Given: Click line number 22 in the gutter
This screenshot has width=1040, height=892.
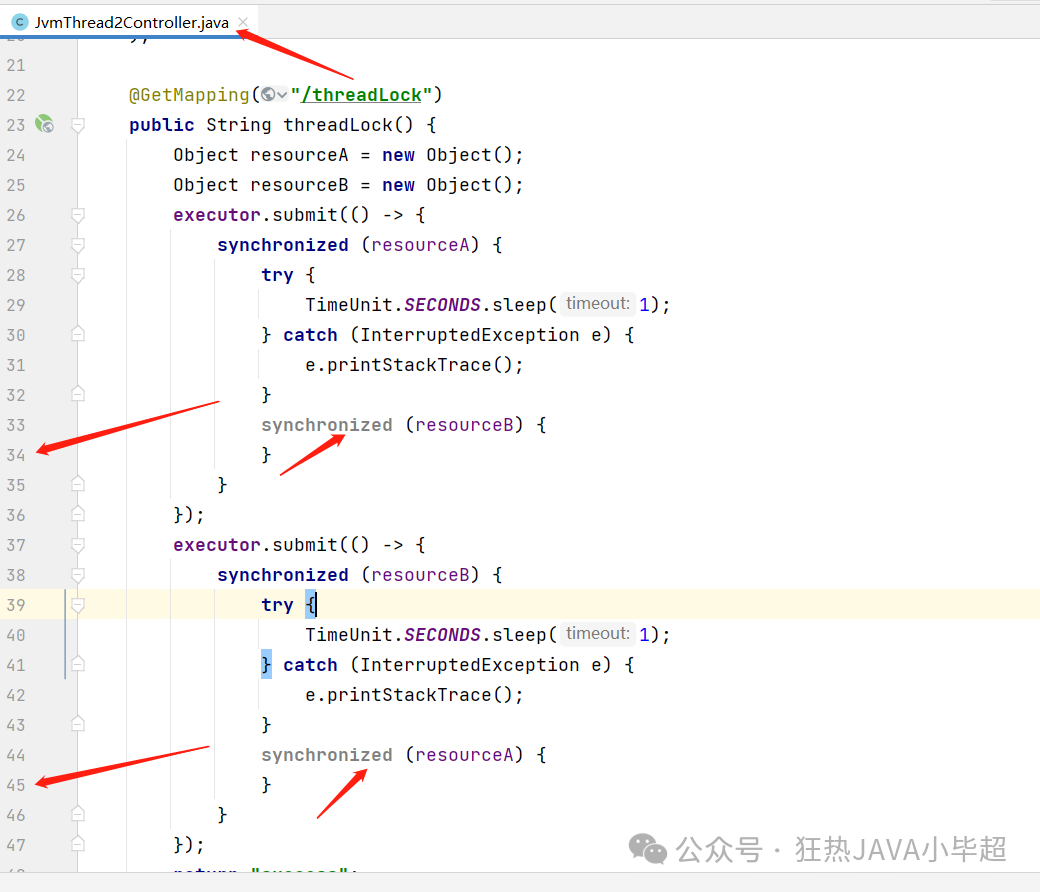Looking at the screenshot, I should [16, 95].
